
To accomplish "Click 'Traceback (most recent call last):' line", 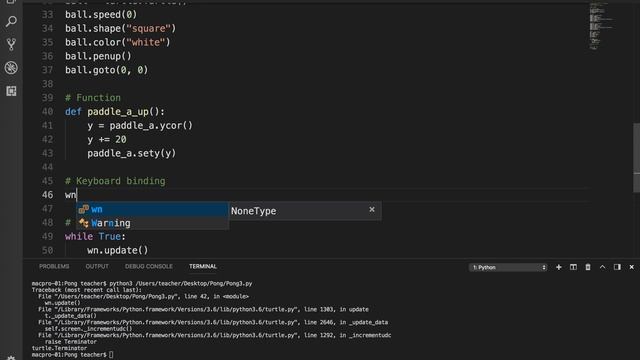I will point(87,290).
